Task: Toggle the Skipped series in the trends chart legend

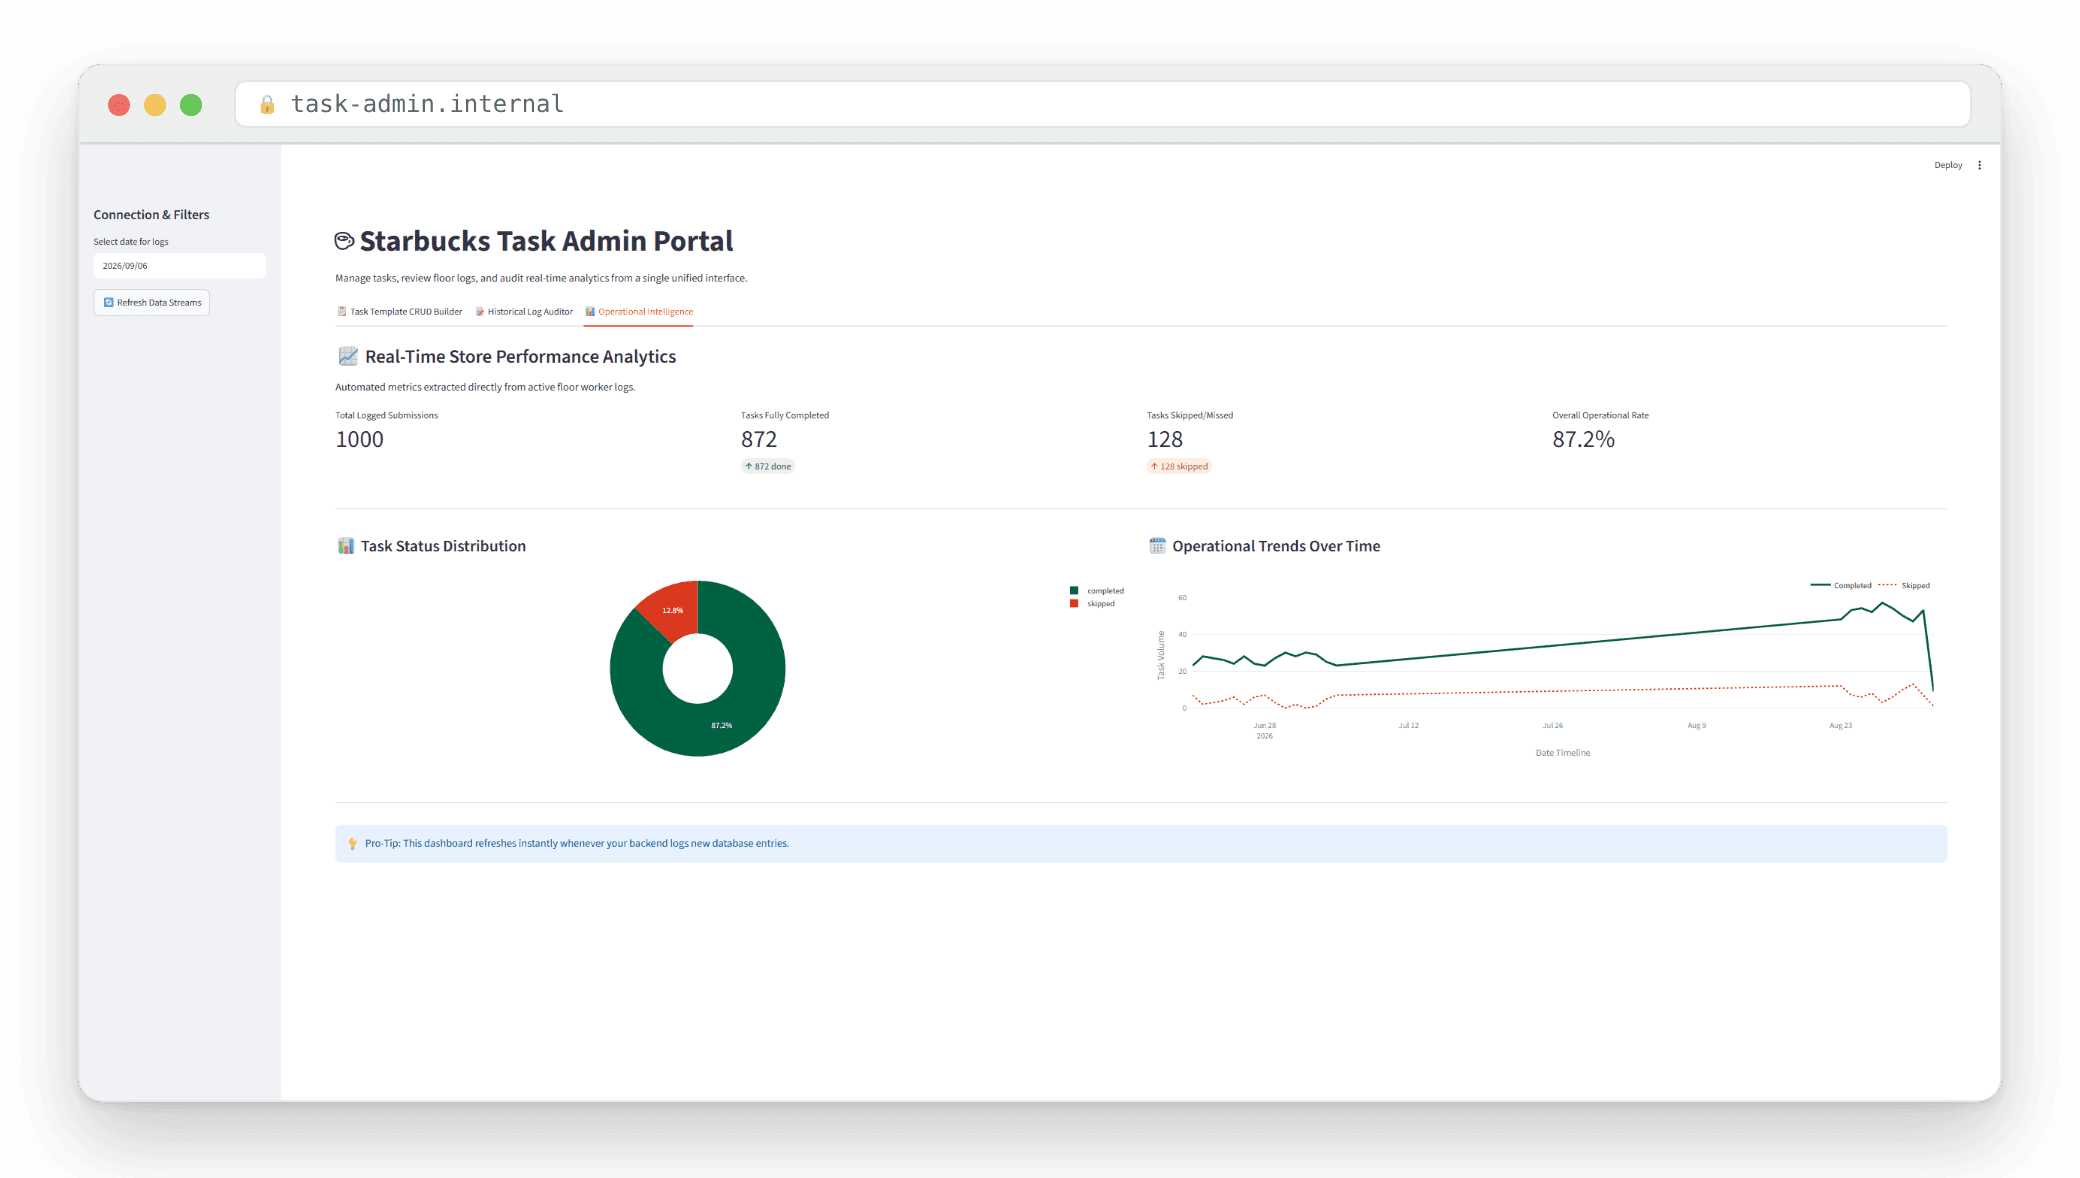Action: click(1905, 586)
